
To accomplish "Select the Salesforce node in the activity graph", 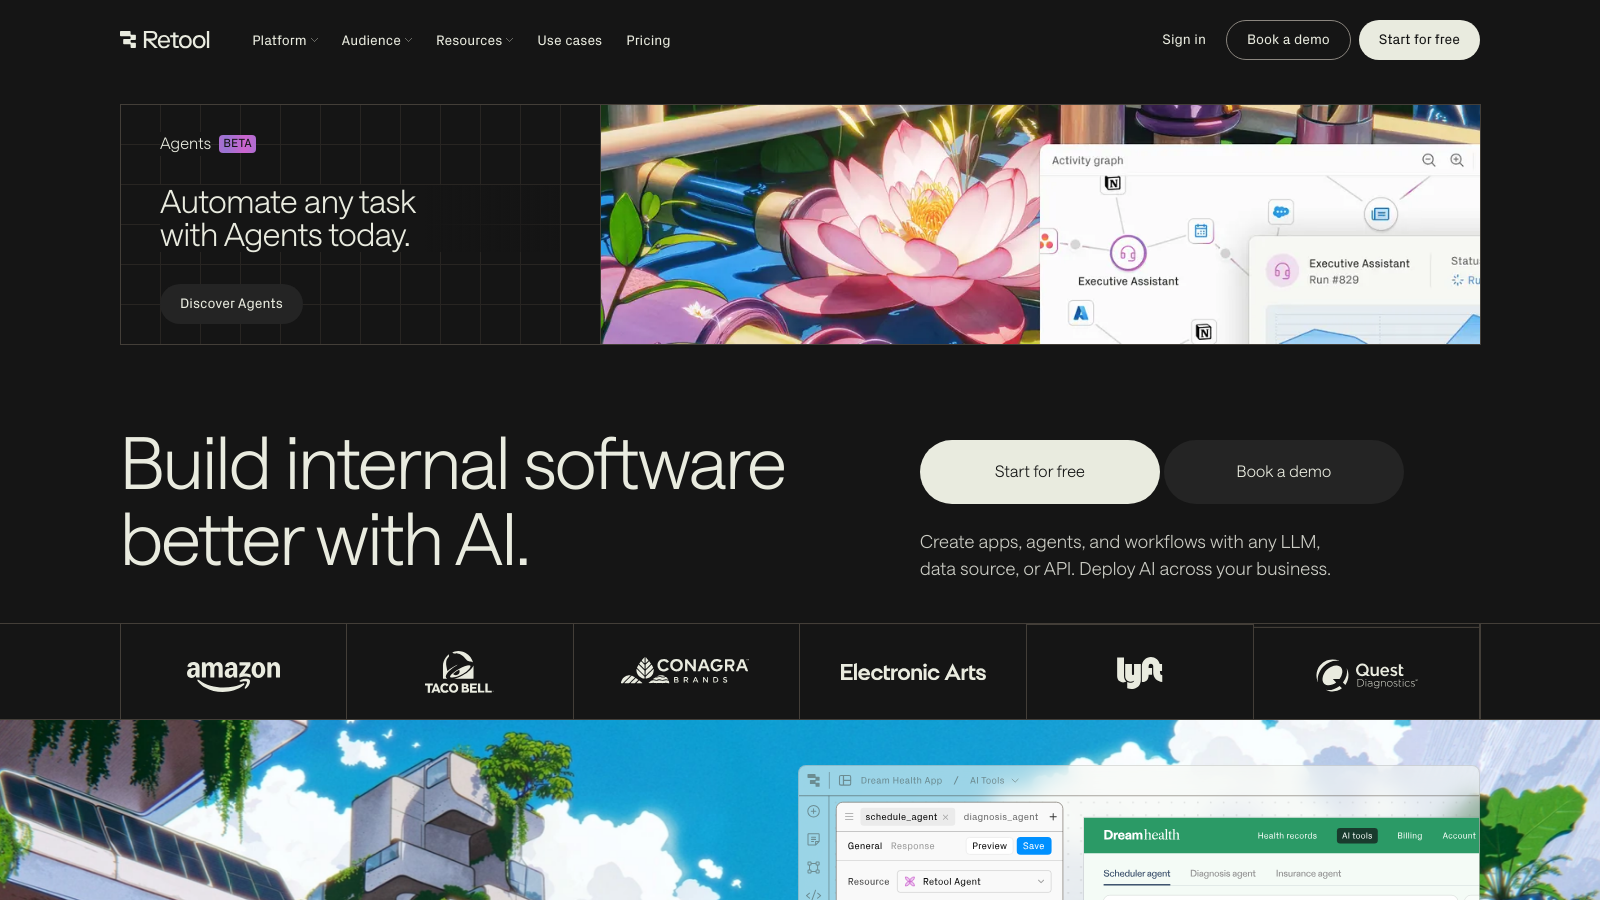I will [x=1279, y=211].
